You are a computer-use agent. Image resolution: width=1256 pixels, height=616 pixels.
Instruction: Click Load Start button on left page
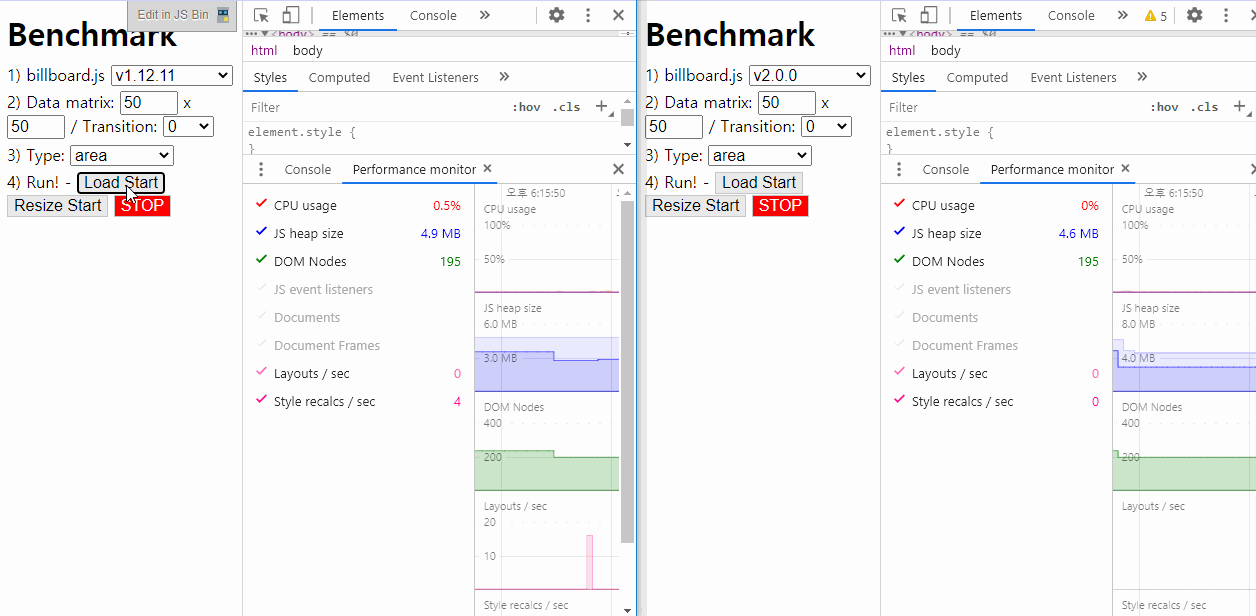click(x=121, y=182)
